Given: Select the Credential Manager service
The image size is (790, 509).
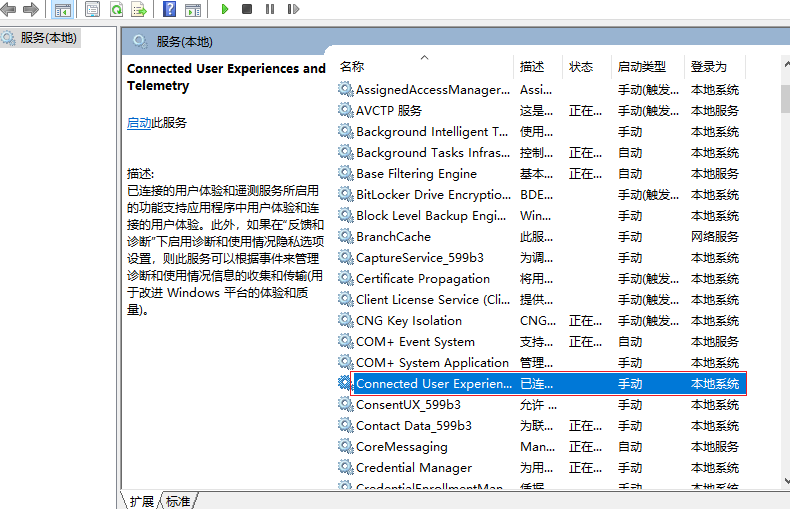Looking at the screenshot, I should tap(413, 468).
